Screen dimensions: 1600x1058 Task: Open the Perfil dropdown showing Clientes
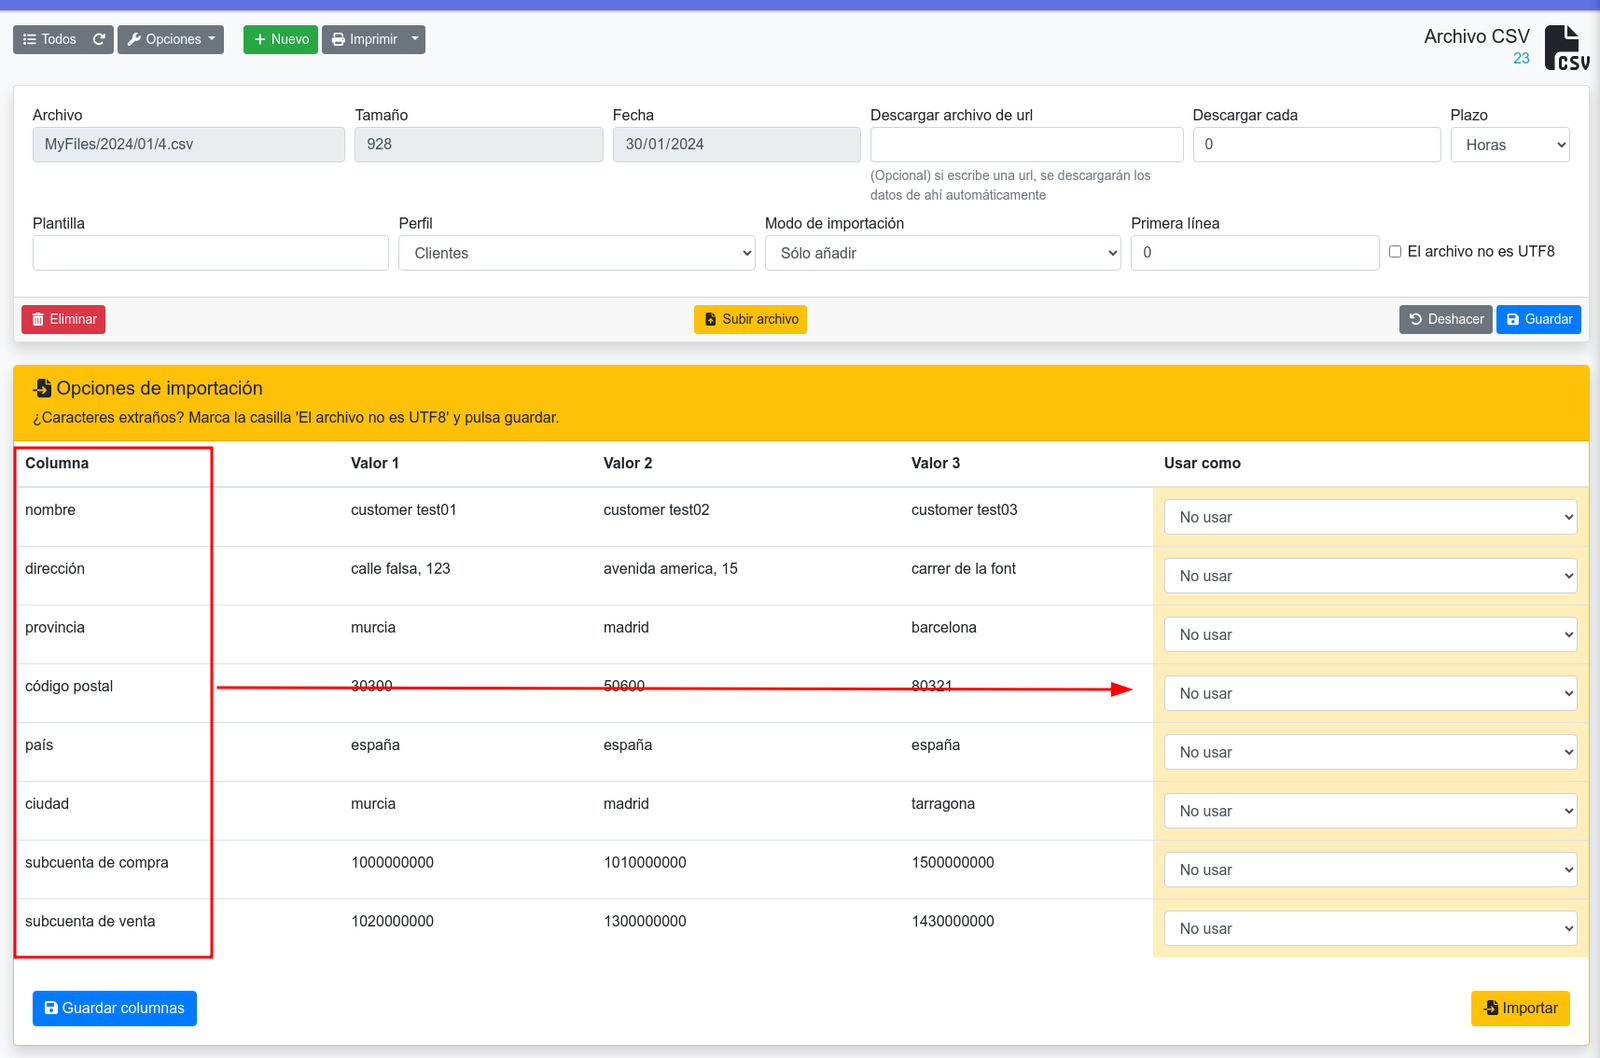click(x=577, y=253)
